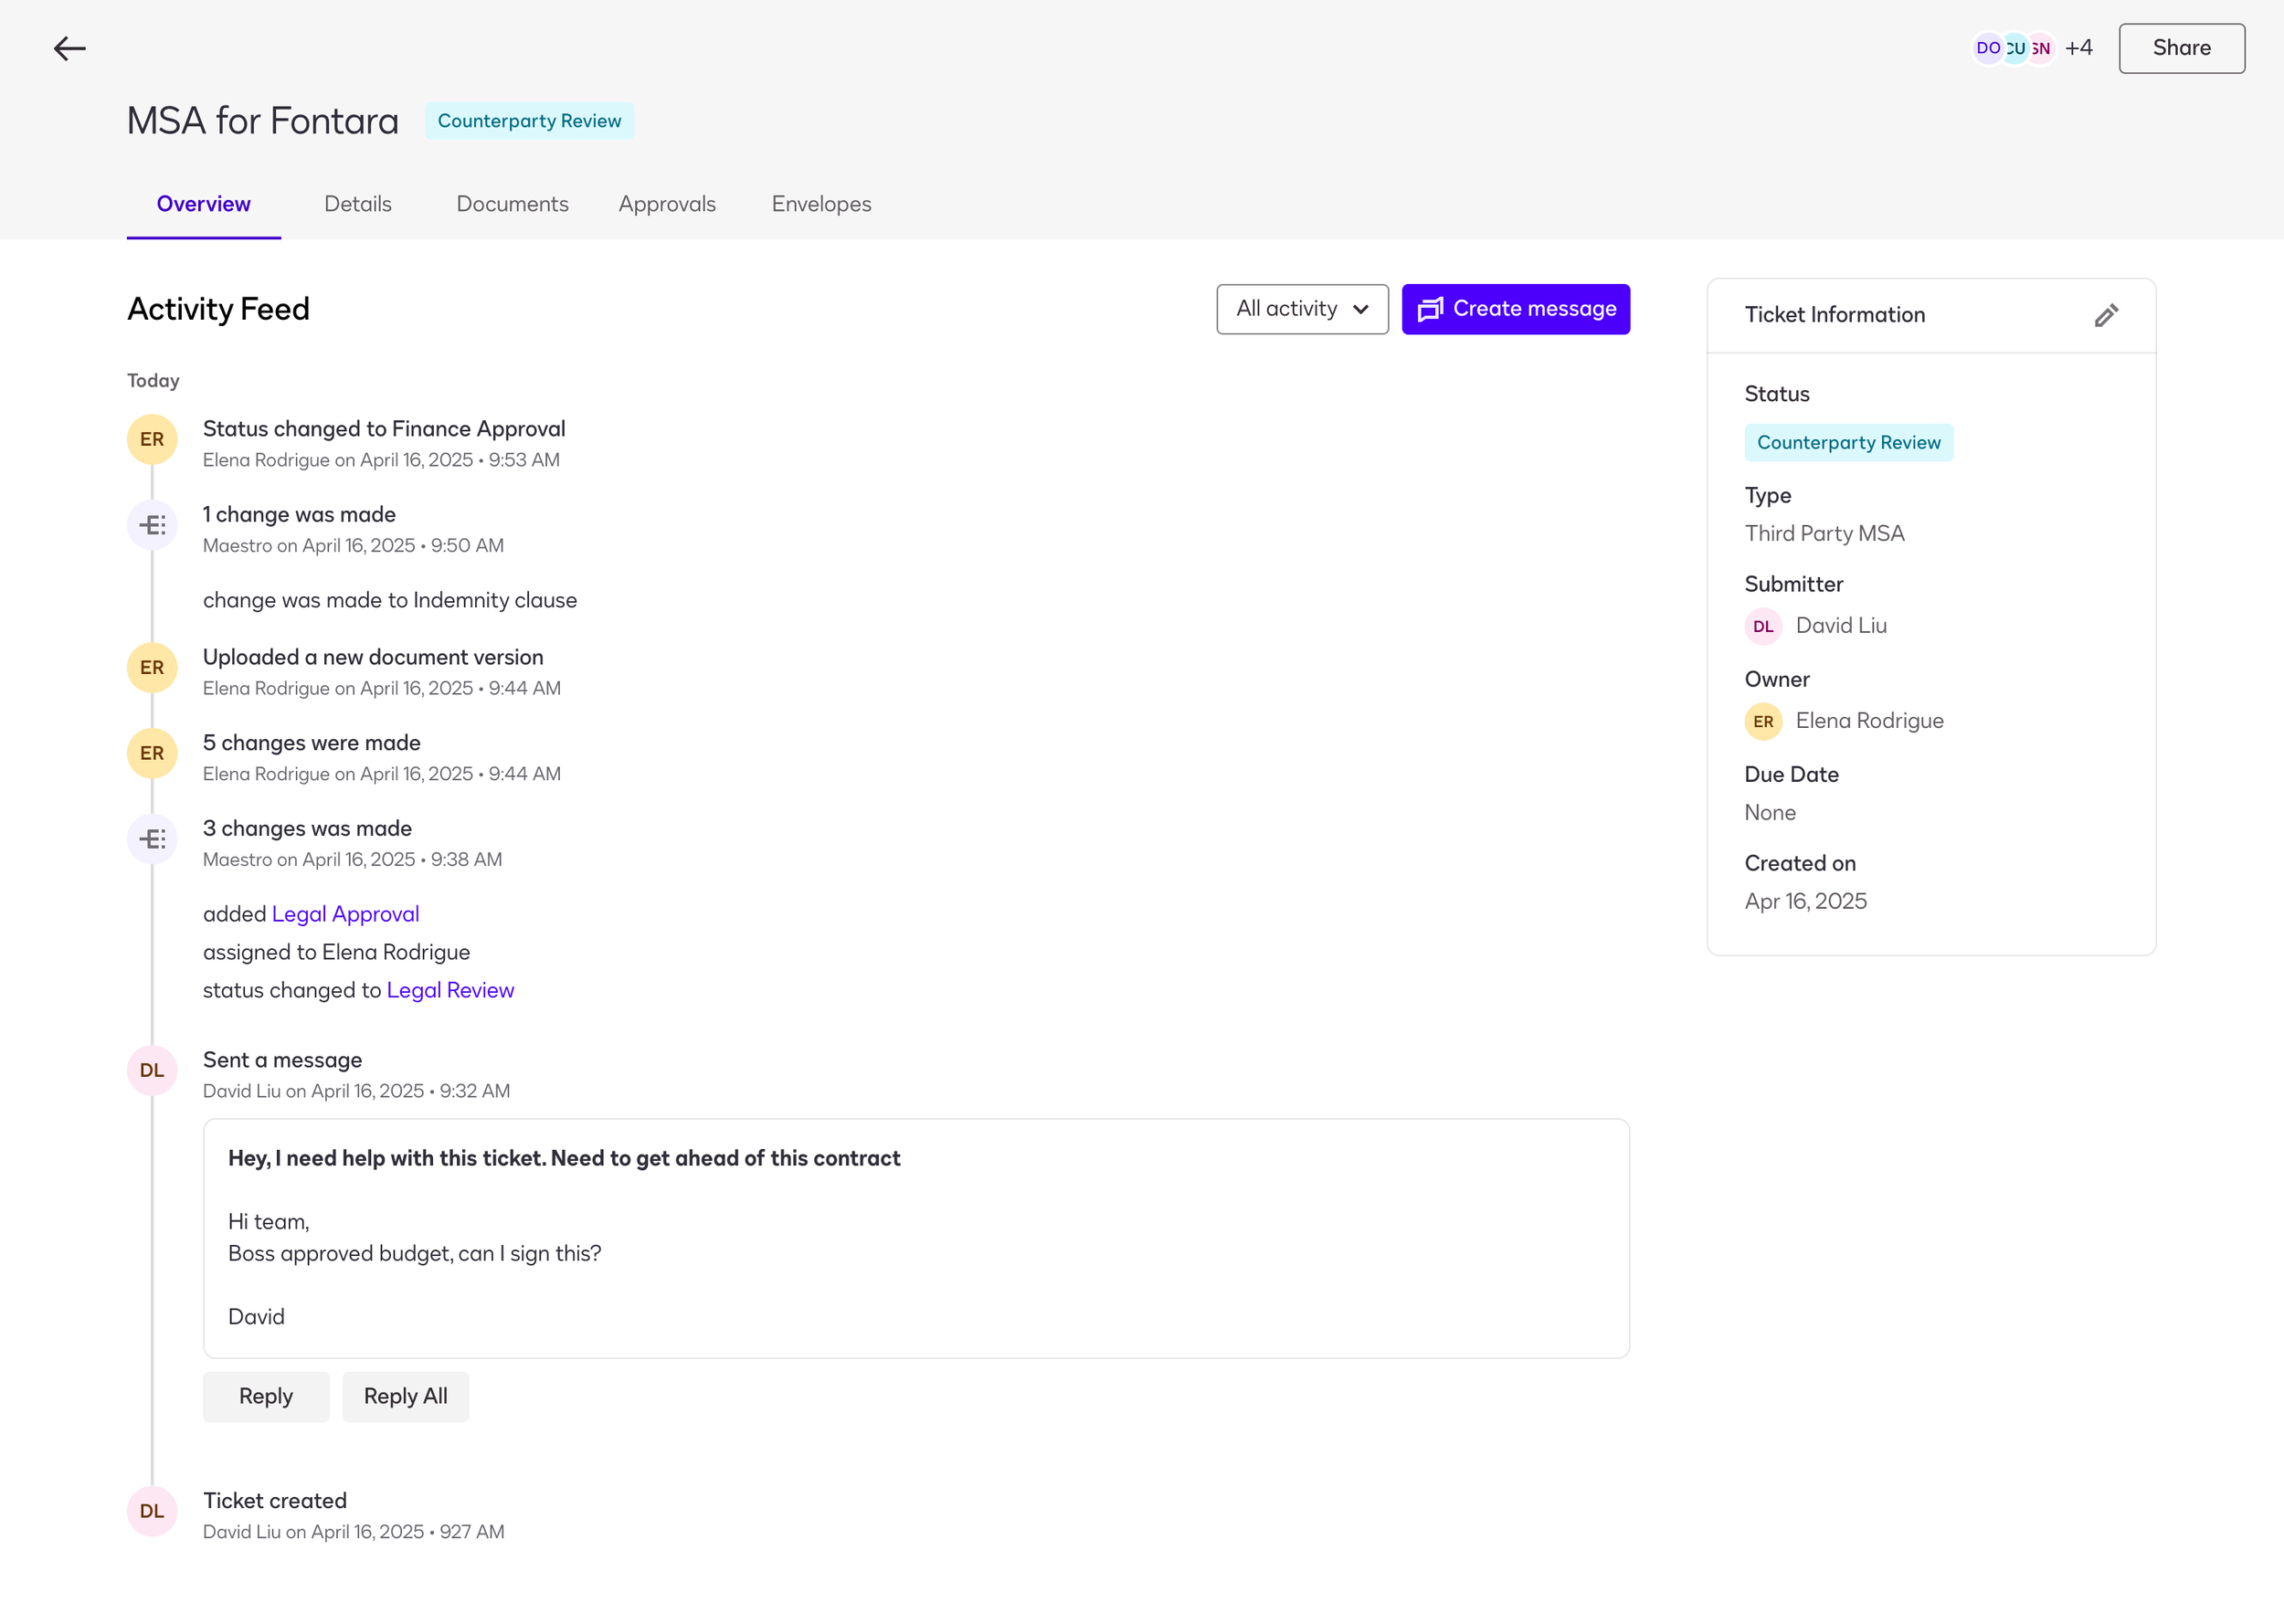Click DL avatar next to Sent a message
Image resolution: width=2284 pixels, height=1624 pixels.
[x=152, y=1070]
